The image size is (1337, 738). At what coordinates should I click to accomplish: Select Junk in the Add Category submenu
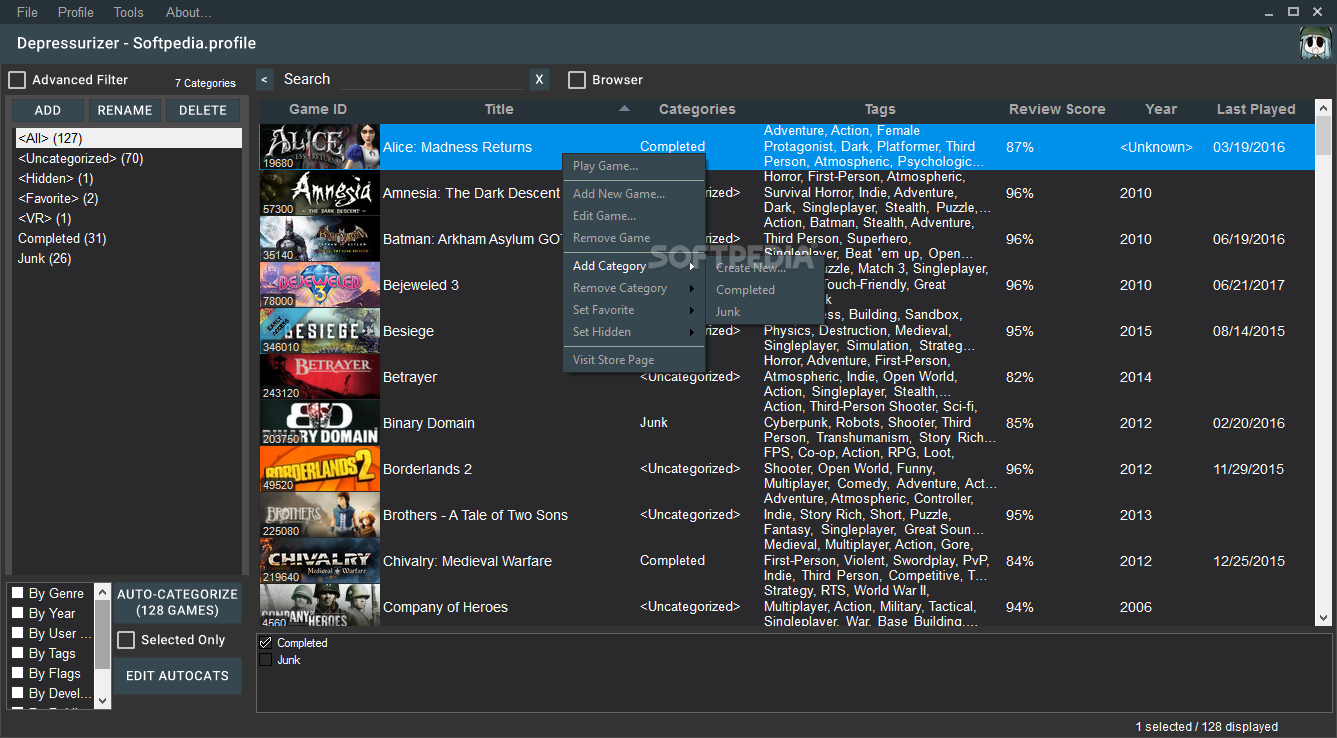[765, 312]
